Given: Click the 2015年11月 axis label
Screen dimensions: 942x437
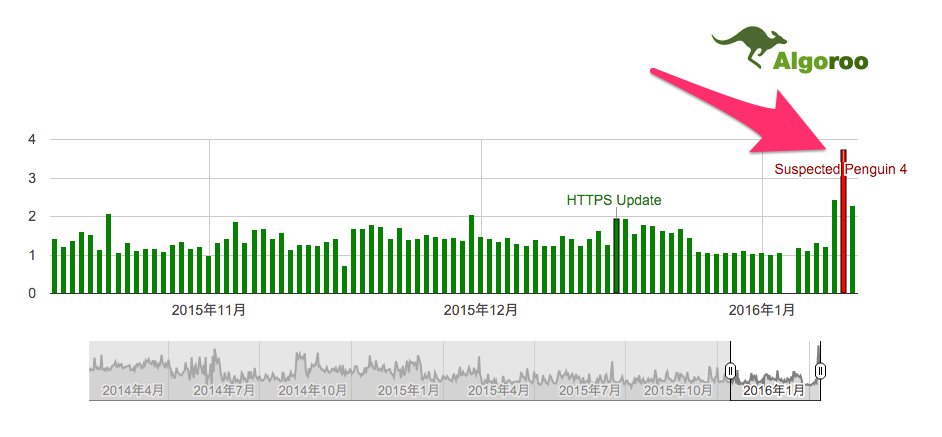Looking at the screenshot, I should [x=208, y=310].
